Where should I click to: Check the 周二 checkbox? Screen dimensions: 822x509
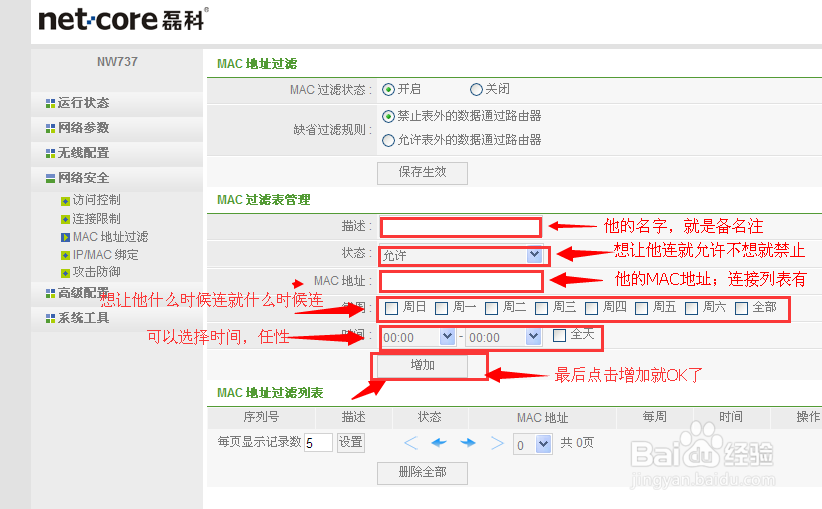pyautogui.click(x=491, y=308)
